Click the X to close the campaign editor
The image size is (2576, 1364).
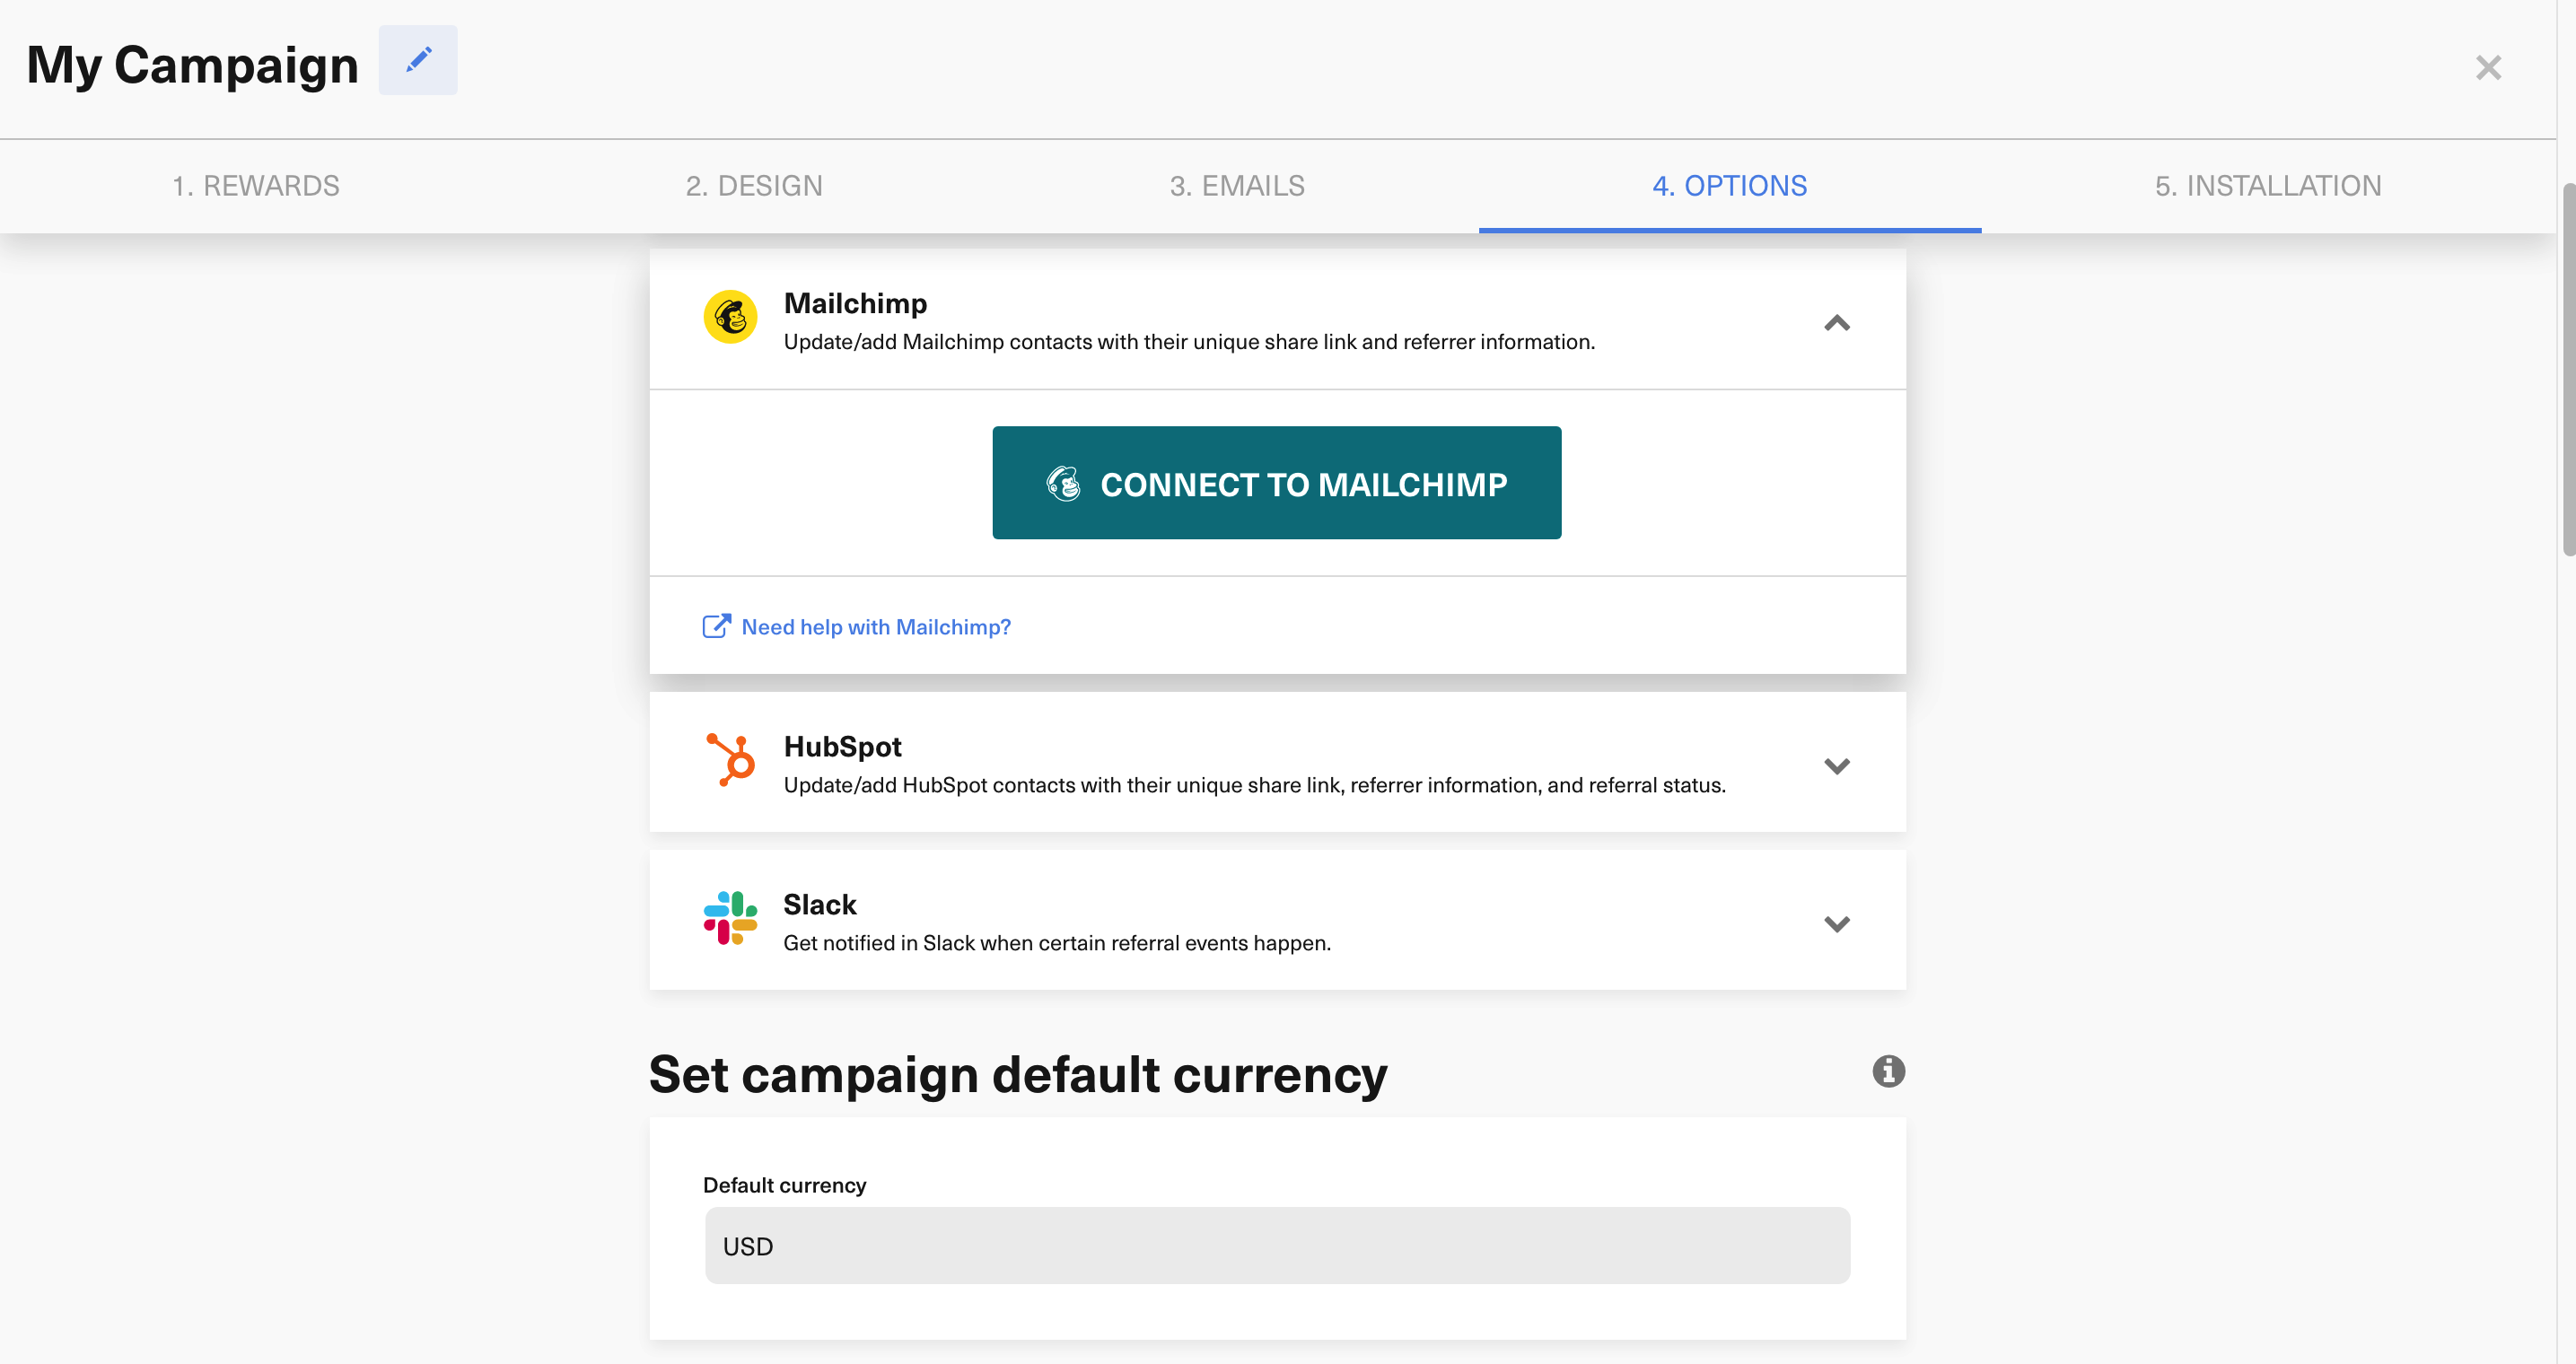(2488, 67)
